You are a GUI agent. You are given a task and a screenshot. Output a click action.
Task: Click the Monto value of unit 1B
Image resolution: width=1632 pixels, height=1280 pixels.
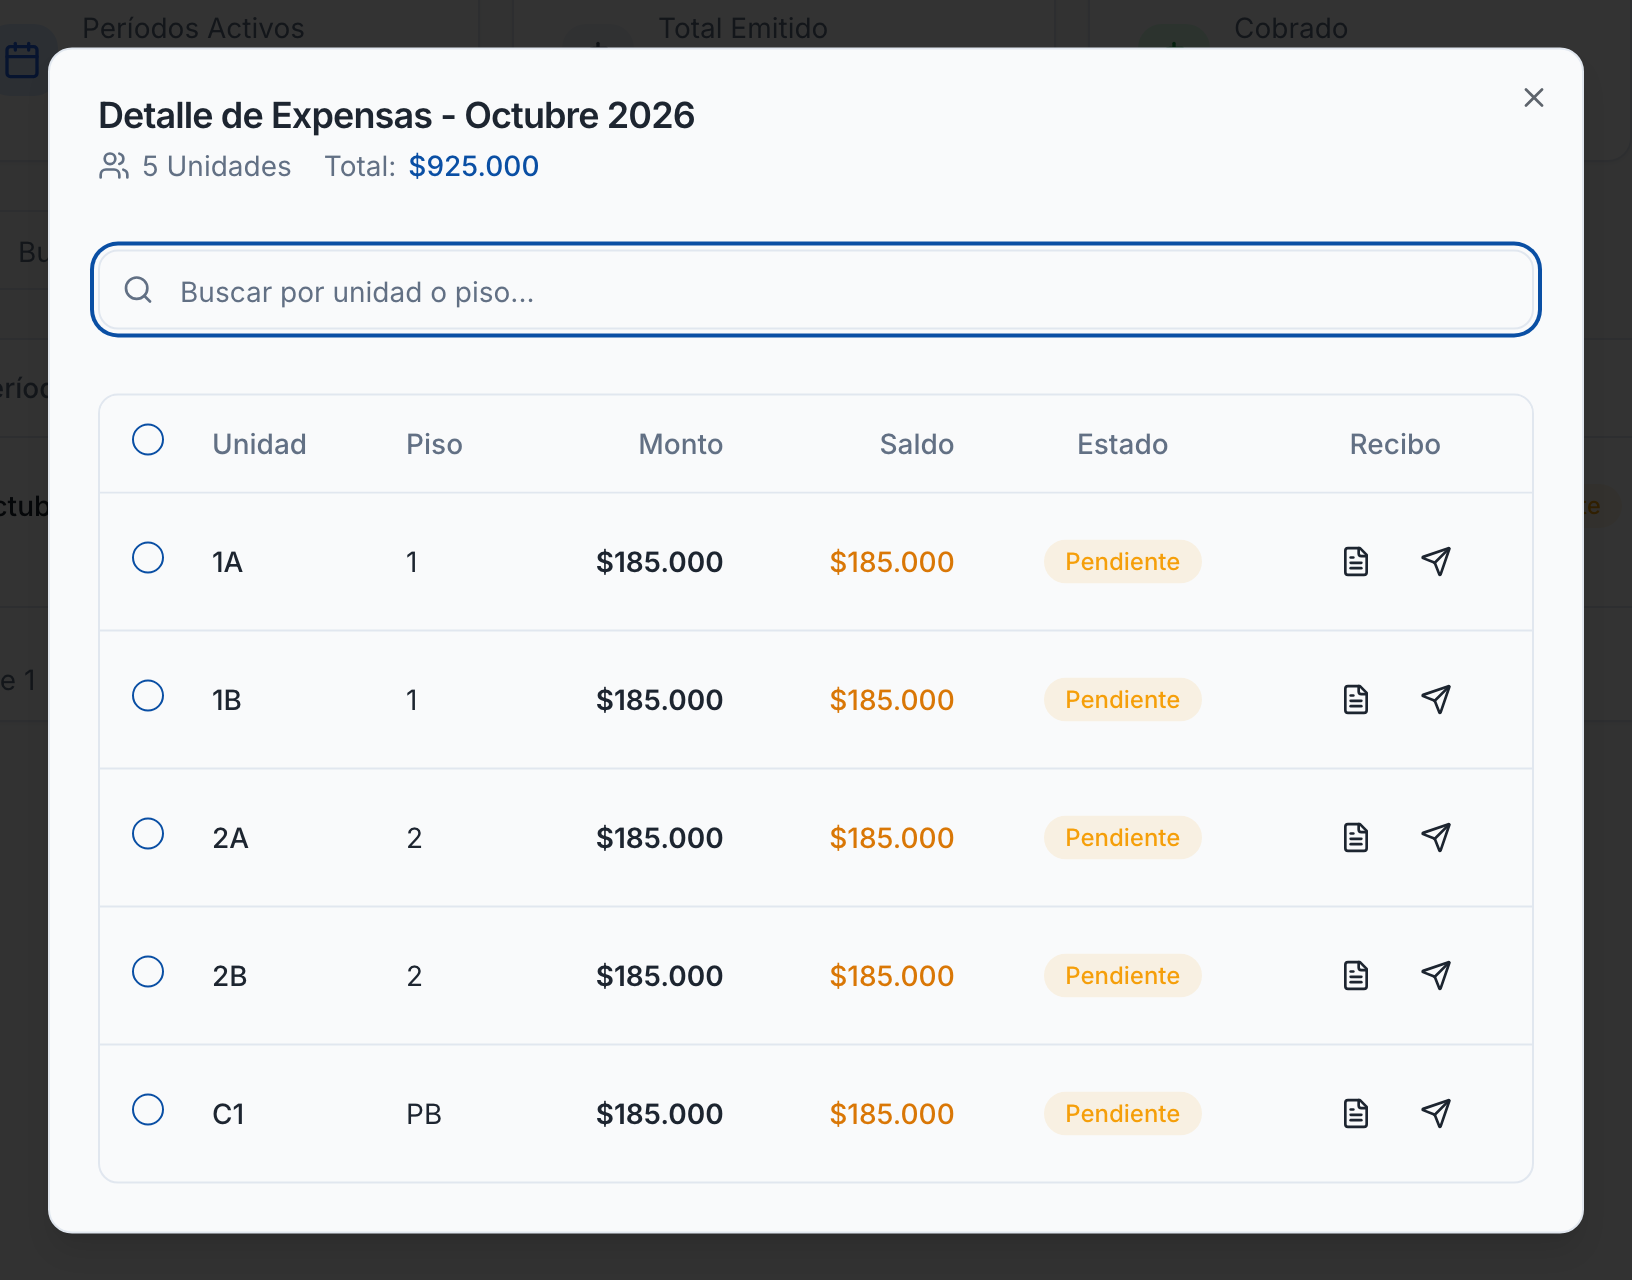[x=660, y=700]
